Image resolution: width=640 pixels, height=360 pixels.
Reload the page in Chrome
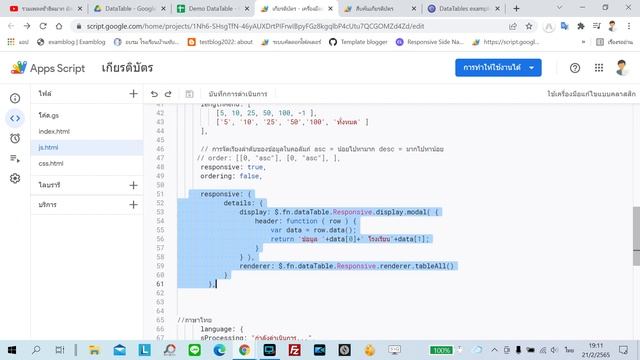coord(43,26)
